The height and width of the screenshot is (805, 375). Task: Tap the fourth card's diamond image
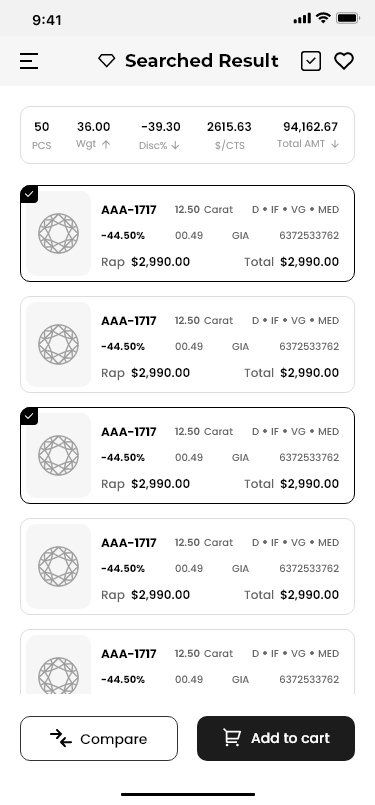coord(59,566)
